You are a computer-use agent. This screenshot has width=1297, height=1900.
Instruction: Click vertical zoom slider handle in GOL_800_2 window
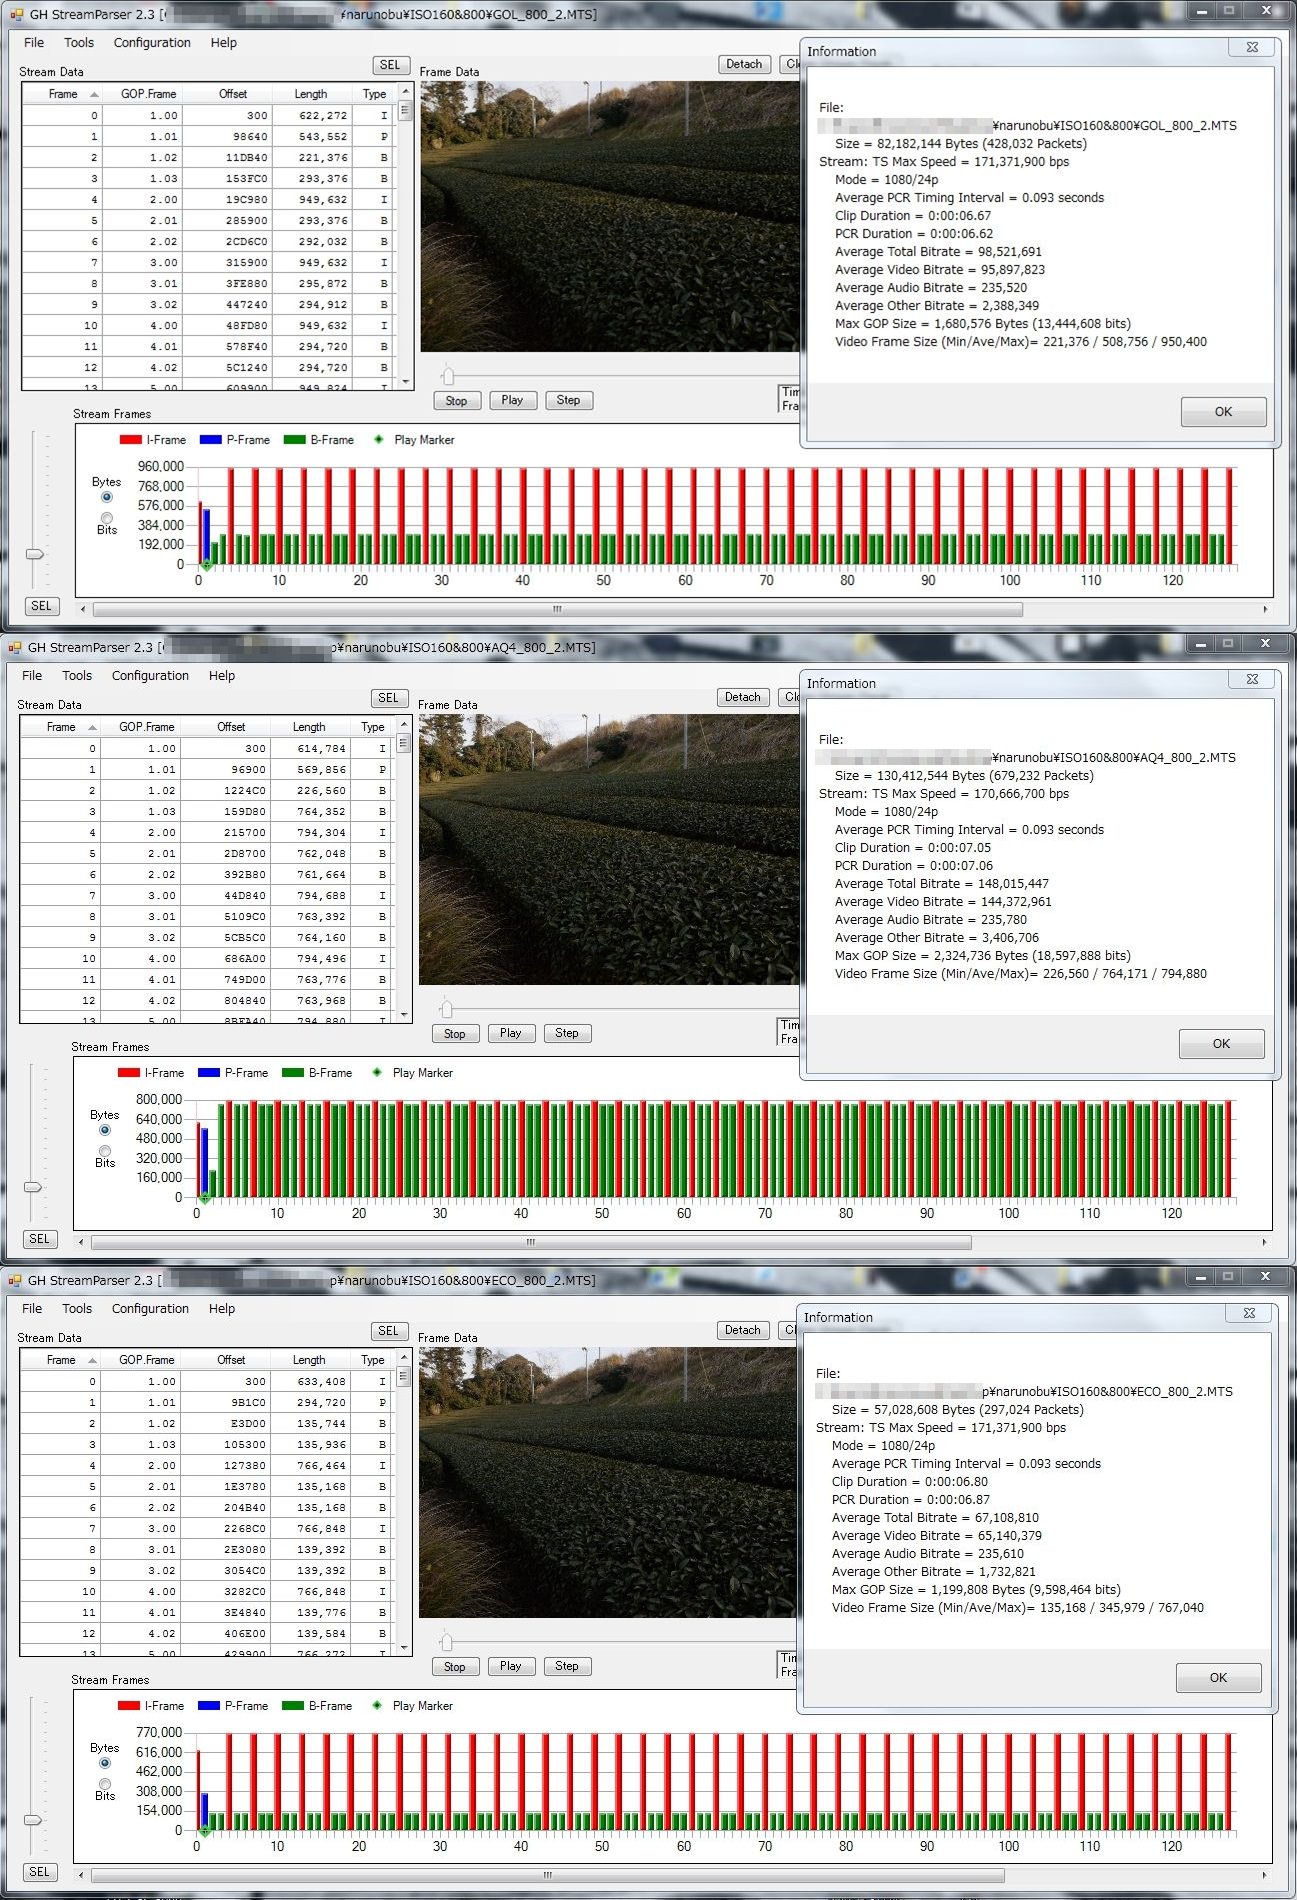click(35, 554)
